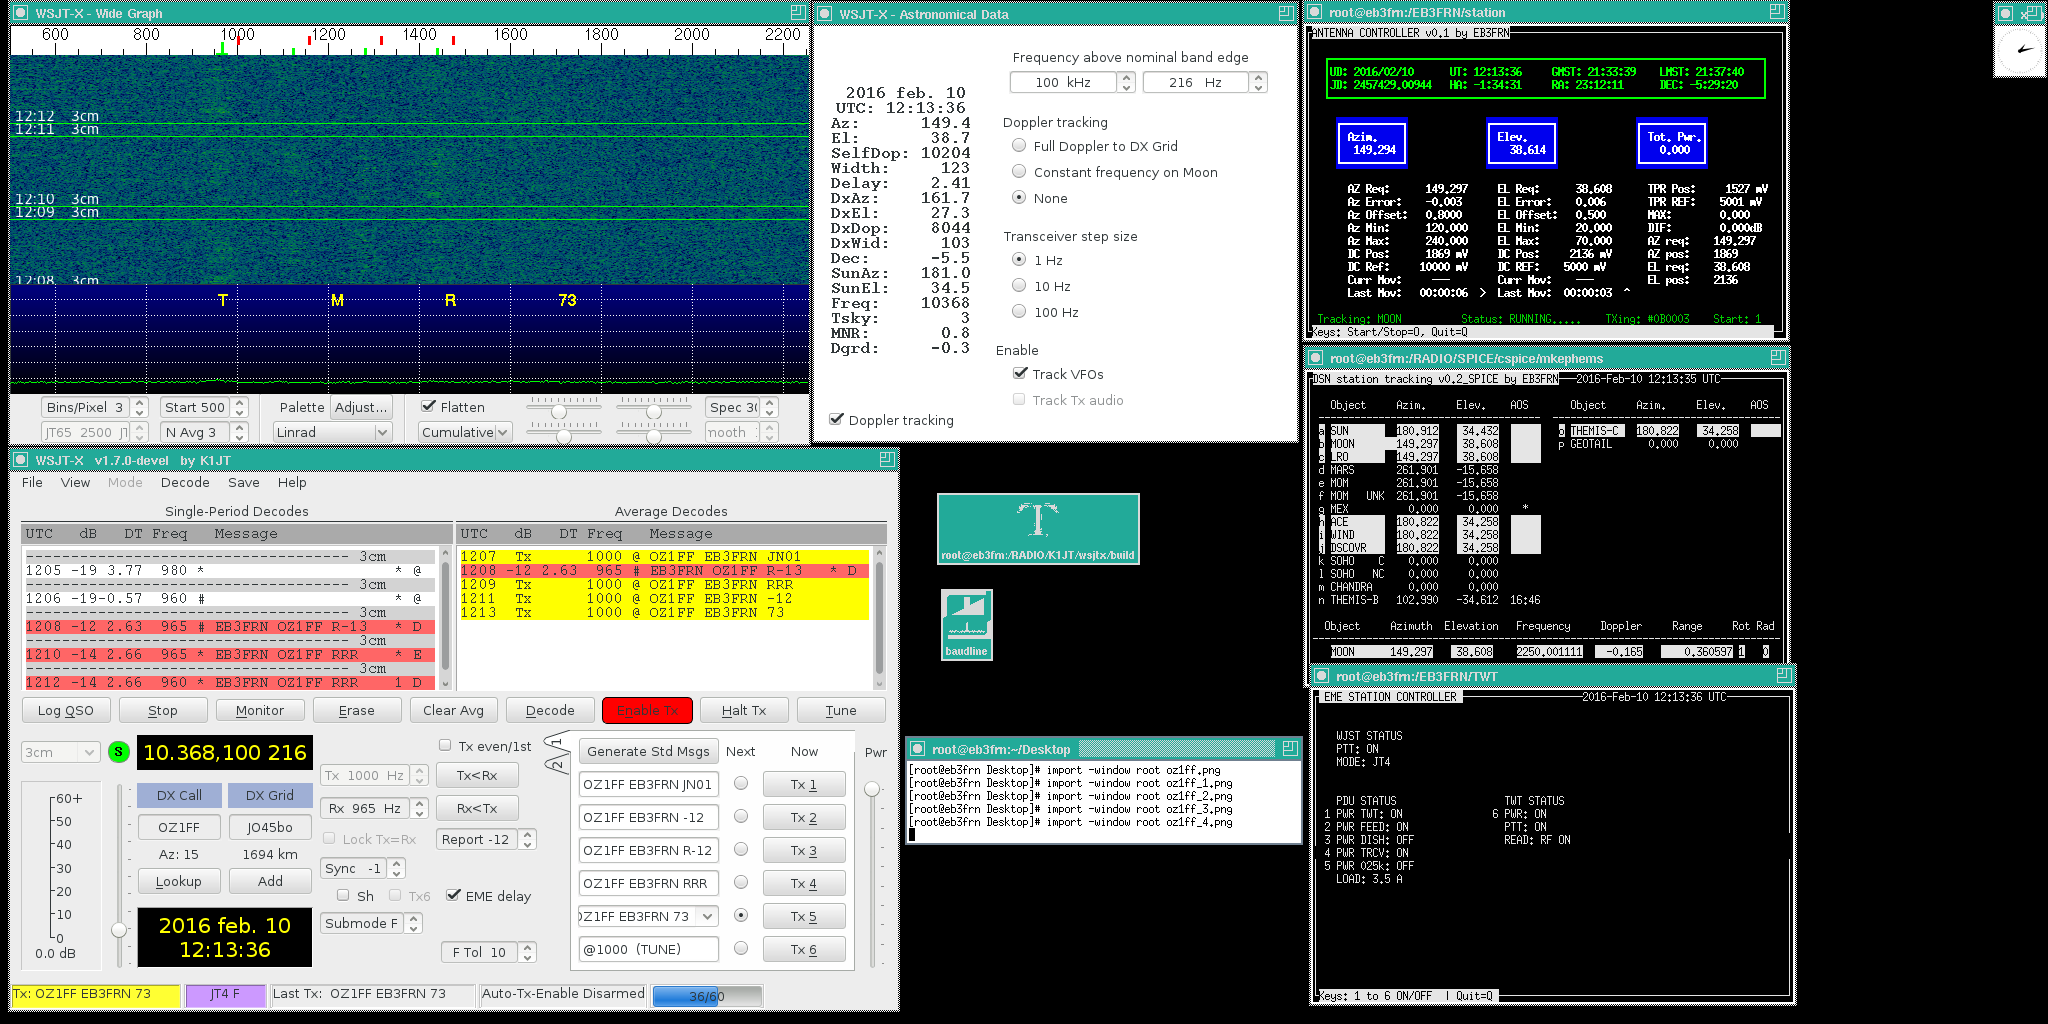Click the terminal icon for wsjtx/build
Screen dimensions: 2048x1024
(x=1037, y=527)
